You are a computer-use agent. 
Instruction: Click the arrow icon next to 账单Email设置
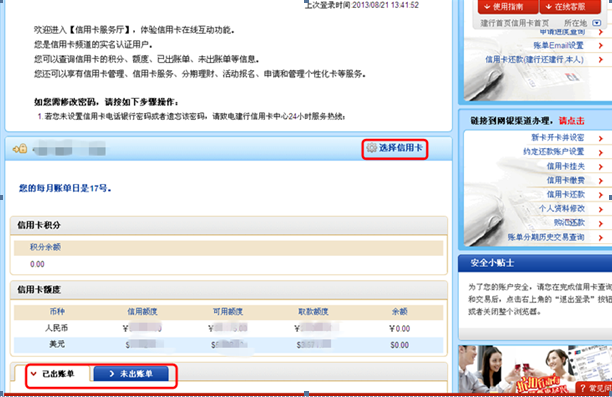[x=601, y=46]
